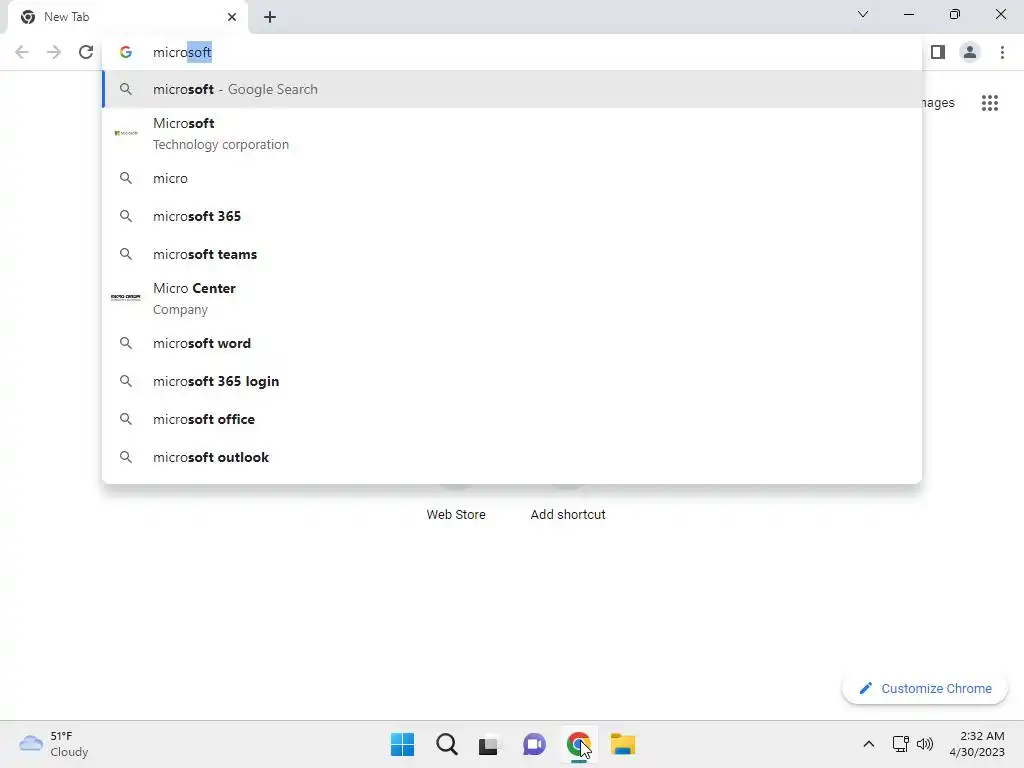Click search icon beside 'microsoft teams'
The height and width of the screenshot is (768, 1024).
[126, 254]
